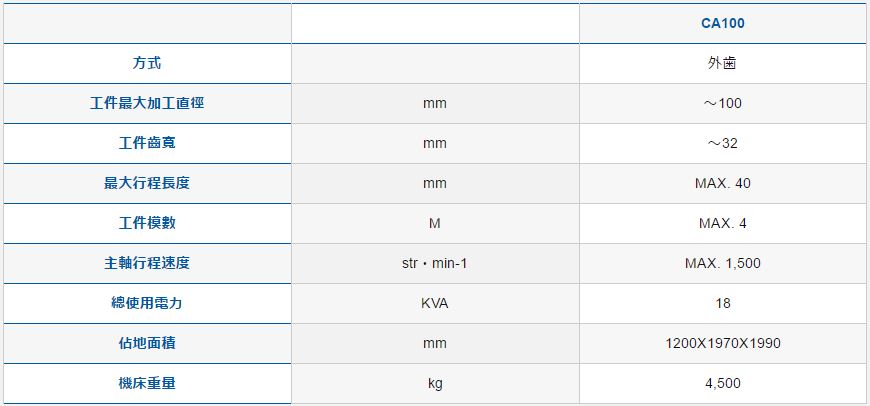Click the MAX. 1,500 value cell
This screenshot has width=870, height=406.
(723, 263)
